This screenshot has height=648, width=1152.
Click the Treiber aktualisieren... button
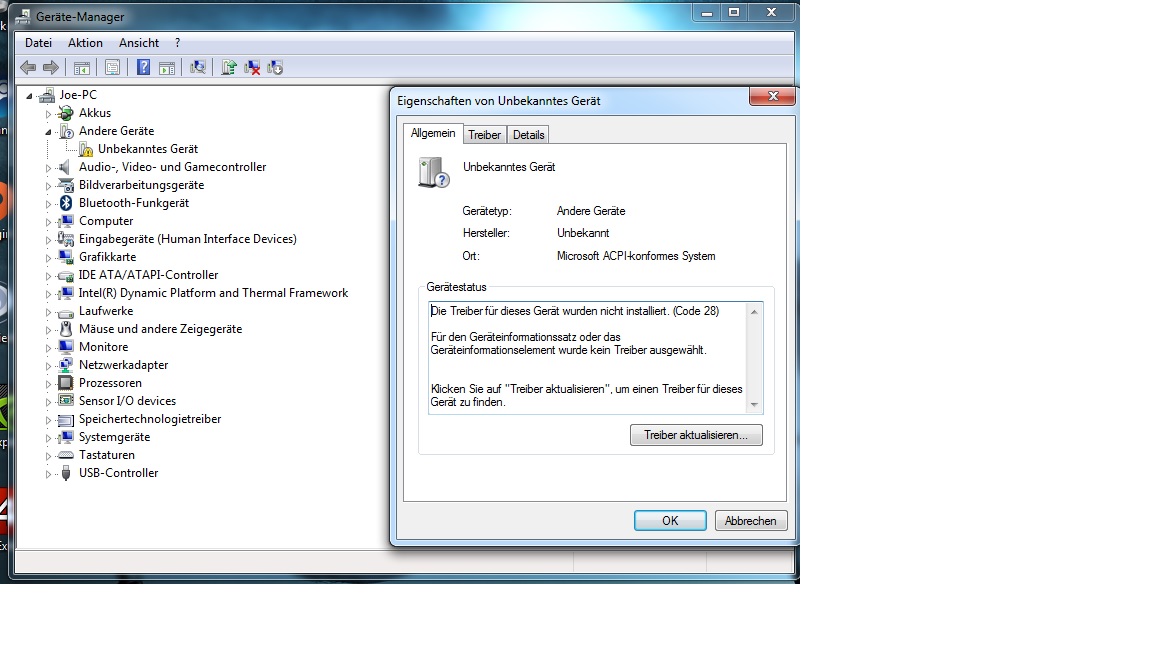(x=696, y=435)
